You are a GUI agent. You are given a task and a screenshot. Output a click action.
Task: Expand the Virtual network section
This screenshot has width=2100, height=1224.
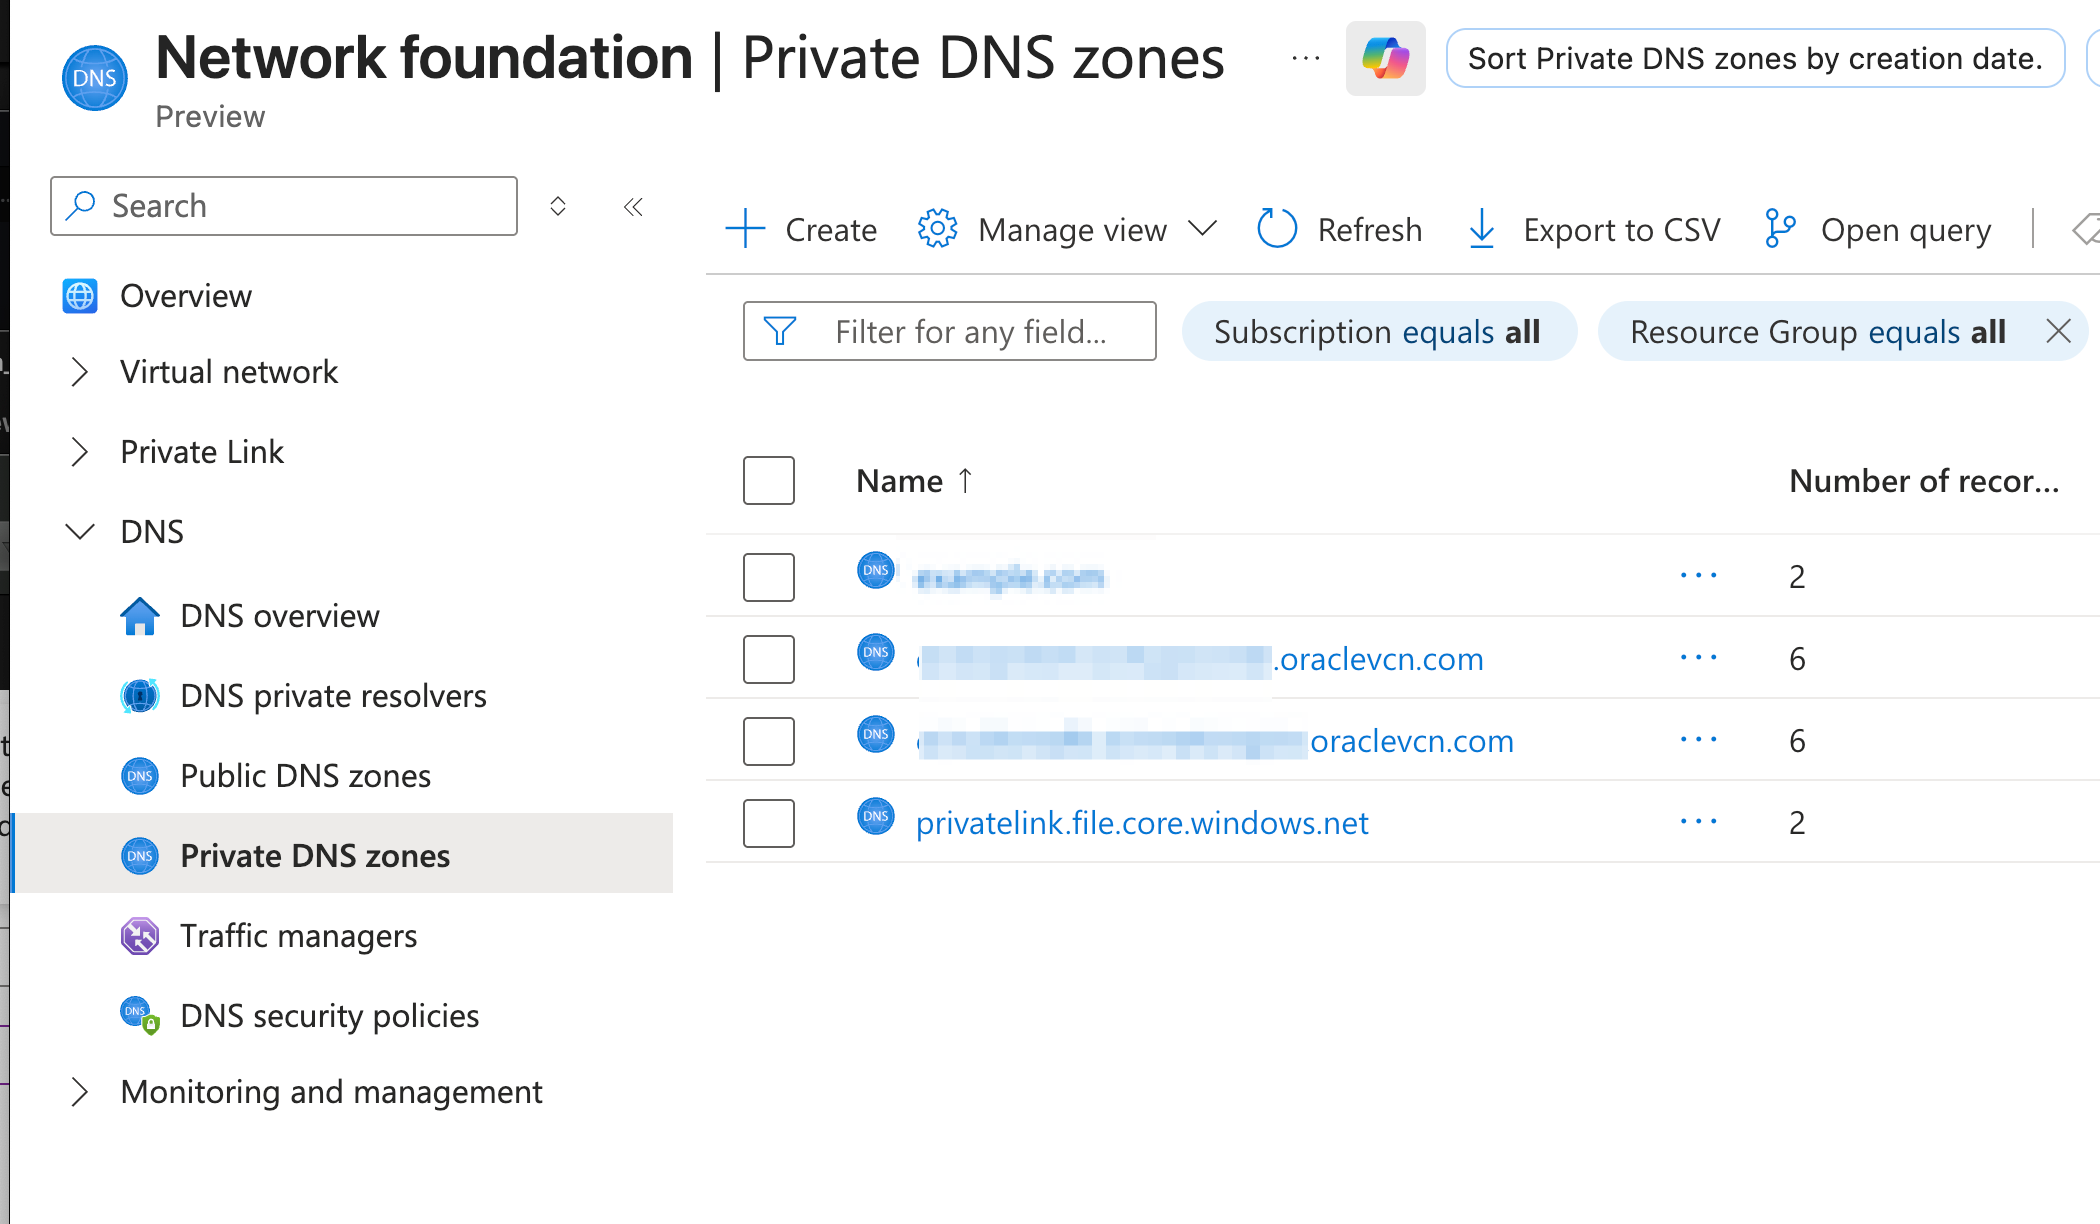[x=80, y=372]
